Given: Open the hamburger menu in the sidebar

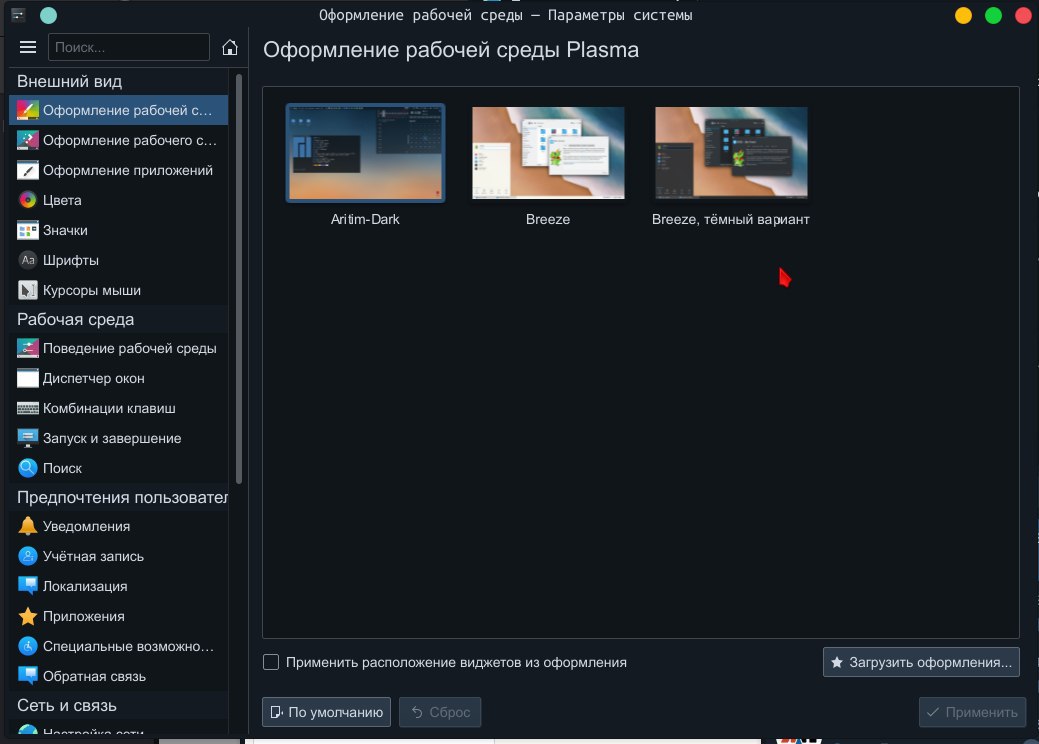Looking at the screenshot, I should click(28, 47).
